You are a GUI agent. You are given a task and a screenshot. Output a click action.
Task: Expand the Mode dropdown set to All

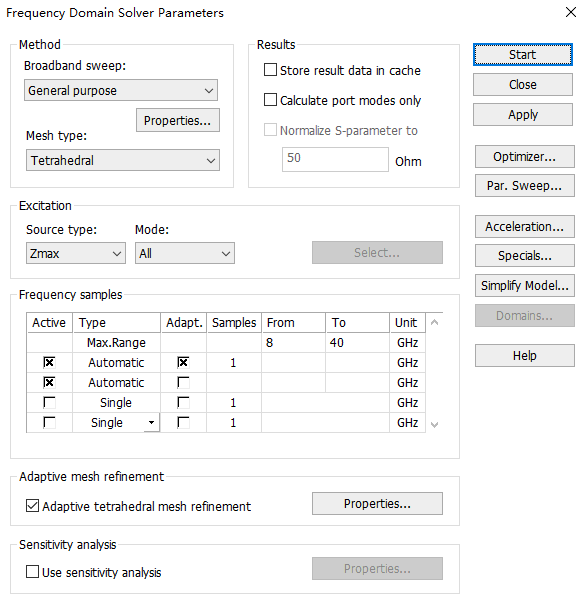(x=185, y=253)
